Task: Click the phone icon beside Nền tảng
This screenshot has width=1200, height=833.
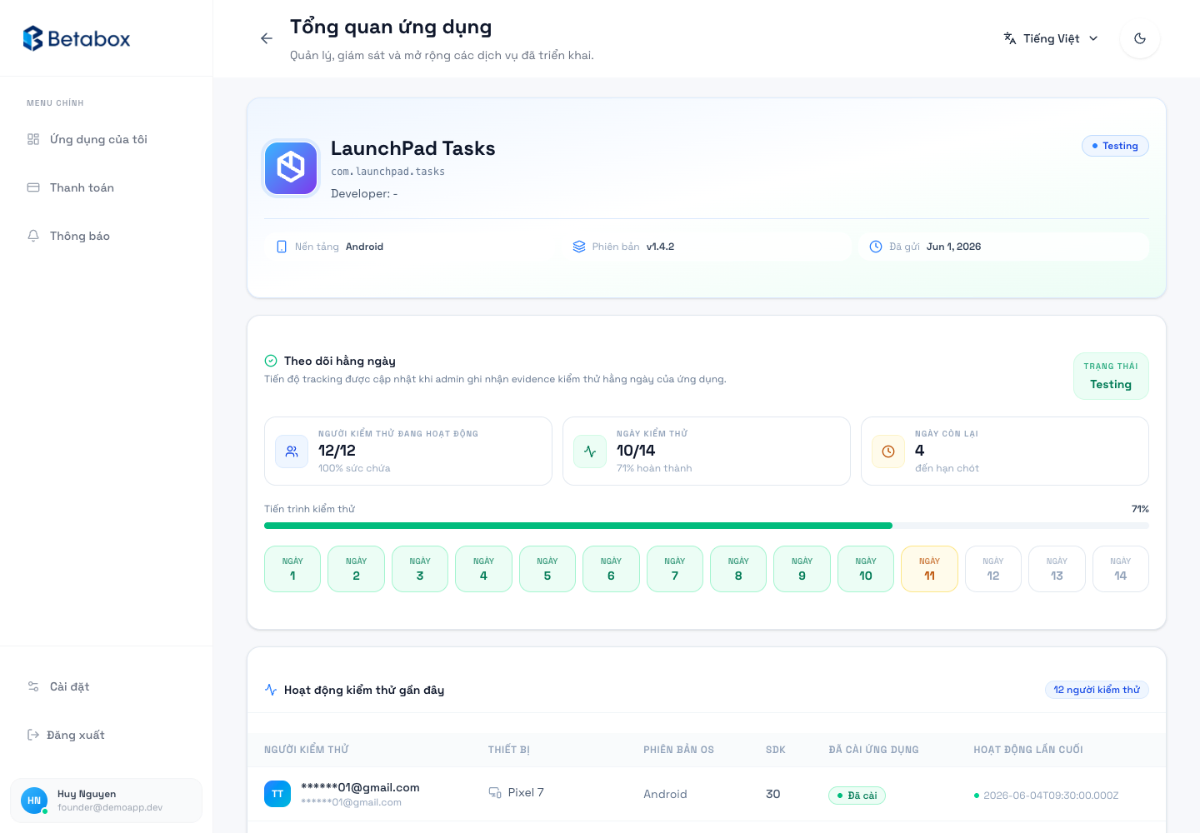Action: (x=282, y=246)
